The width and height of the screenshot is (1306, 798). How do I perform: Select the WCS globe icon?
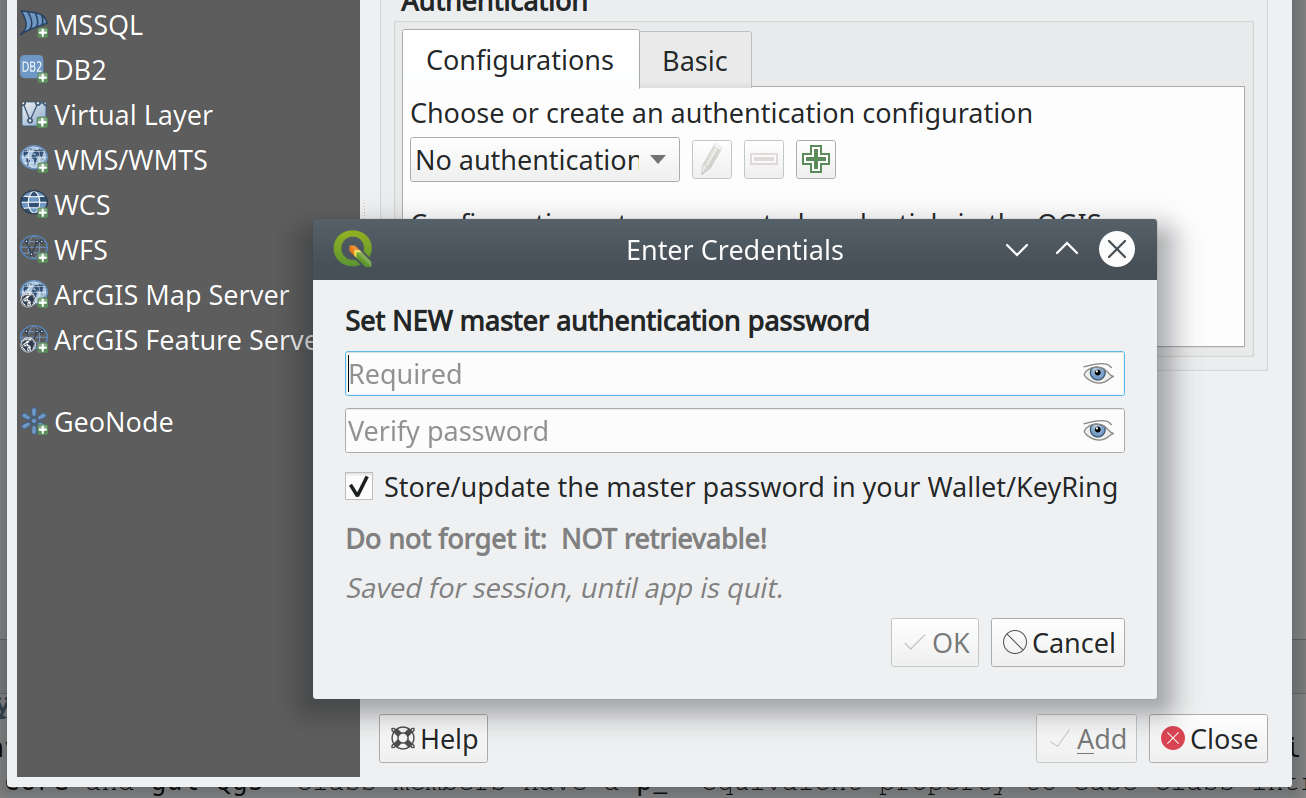click(34, 205)
